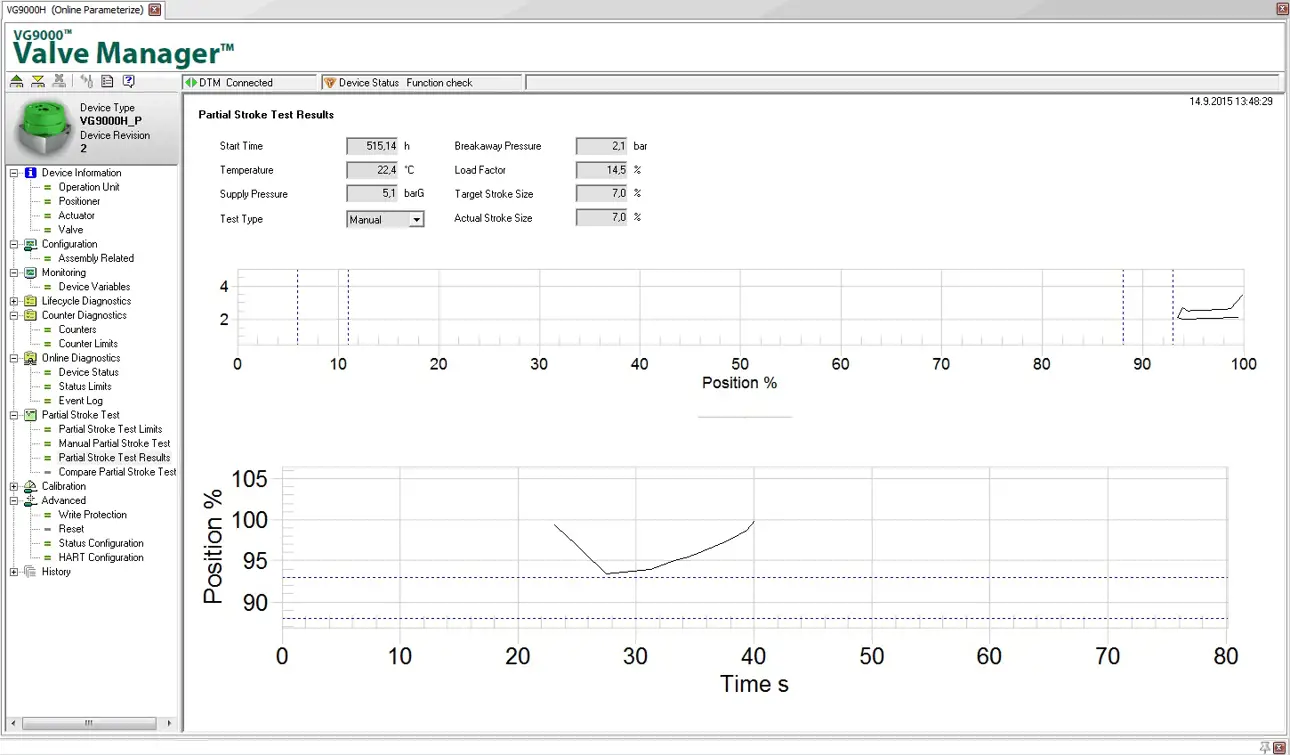Select Partial Stroke Test Results item
Screen dimensions: 1290x755
(x=114, y=458)
